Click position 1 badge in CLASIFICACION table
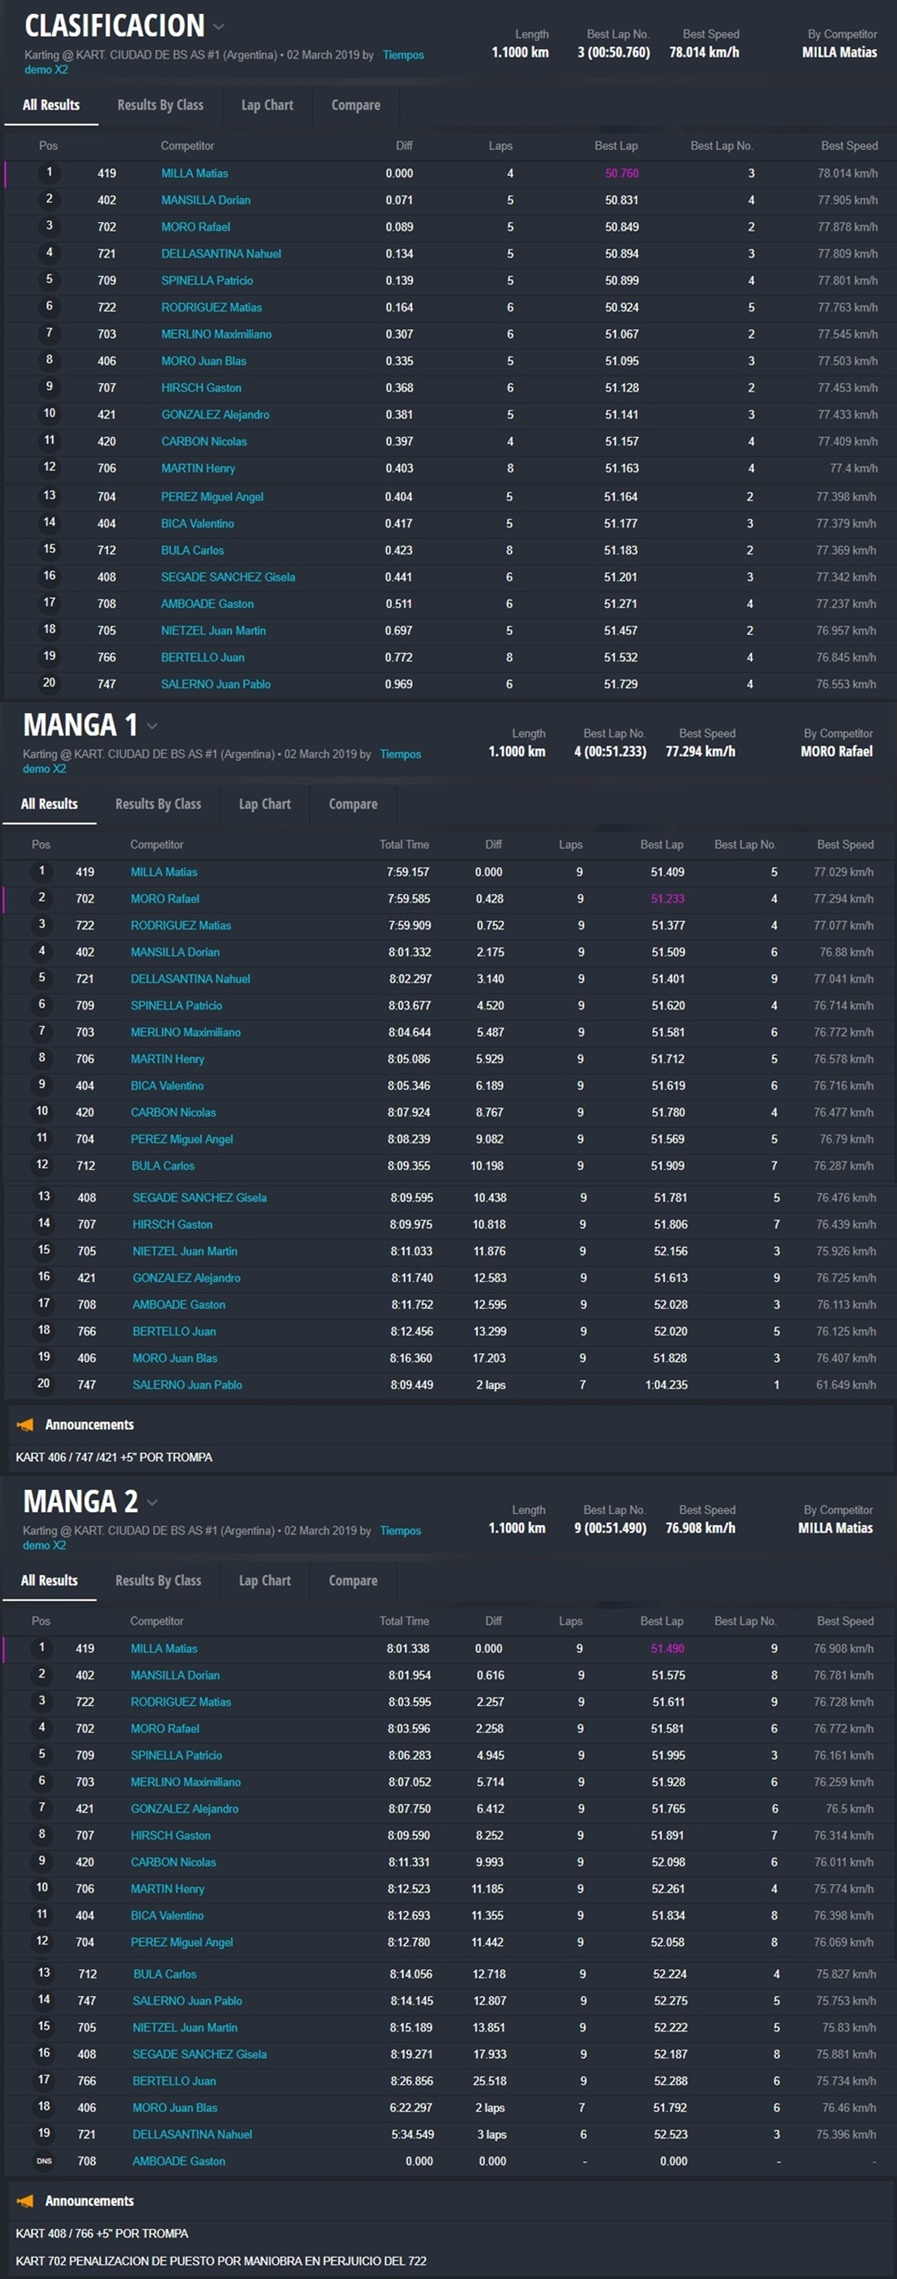The width and height of the screenshot is (897, 2279). pos(48,173)
